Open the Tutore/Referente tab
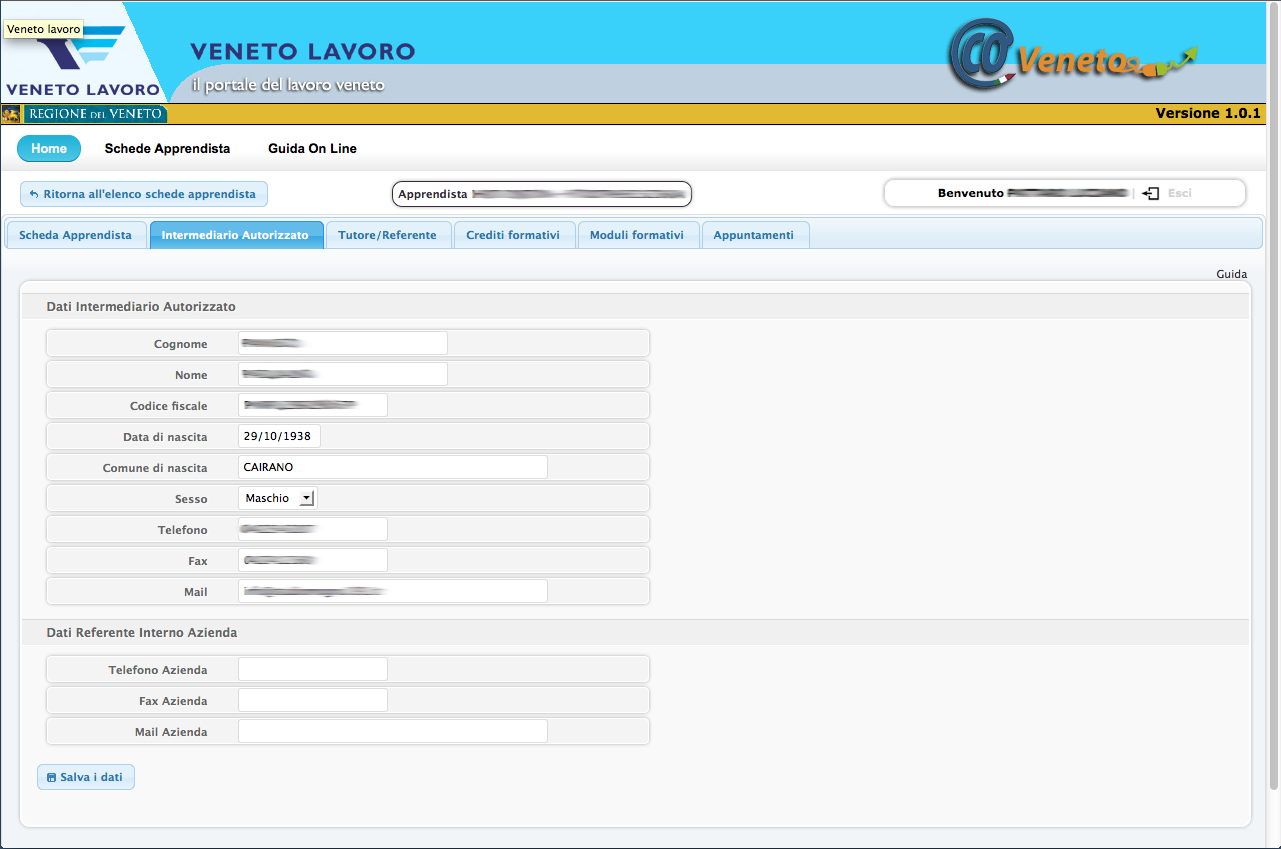The width and height of the screenshot is (1281, 849). click(x=387, y=235)
